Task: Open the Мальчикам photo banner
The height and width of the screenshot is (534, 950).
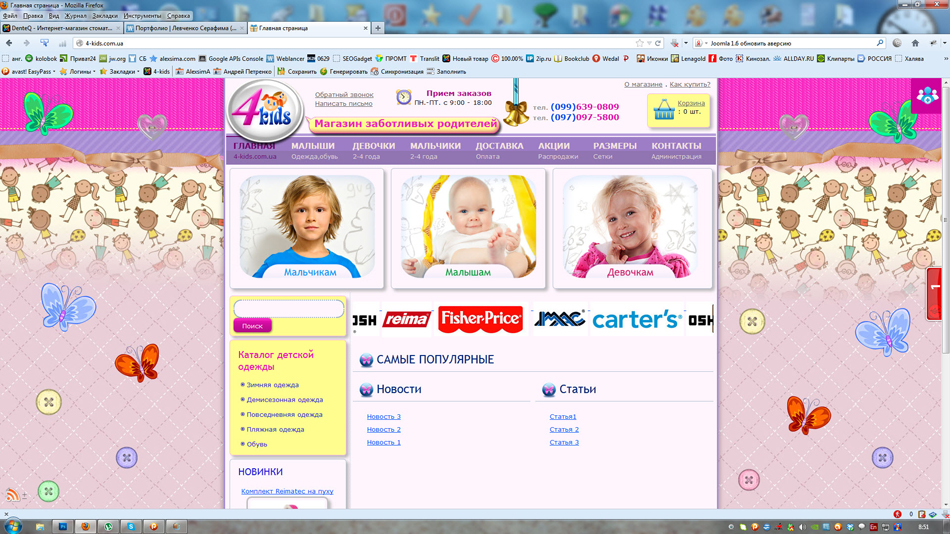Action: tap(307, 228)
